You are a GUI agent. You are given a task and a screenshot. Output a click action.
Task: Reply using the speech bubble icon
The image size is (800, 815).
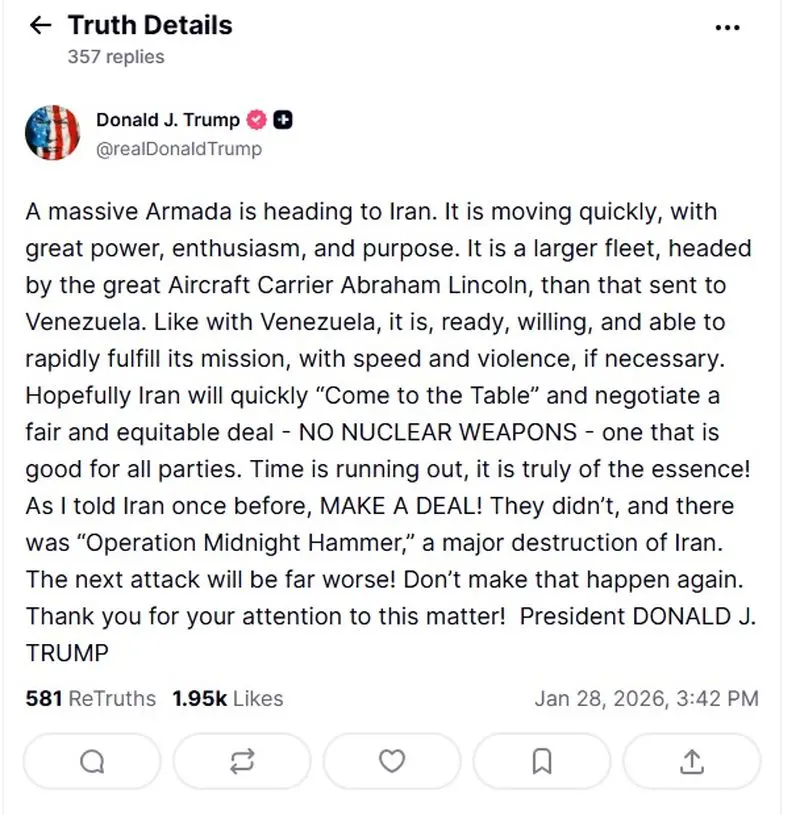[92, 762]
